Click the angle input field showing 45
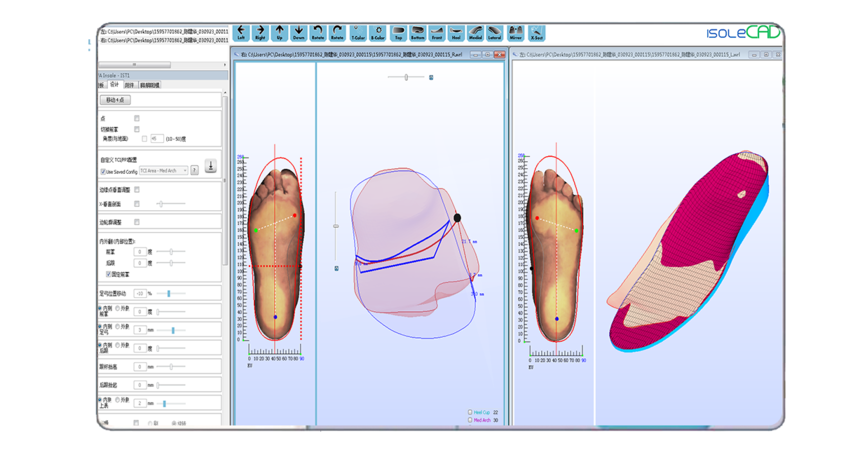 tap(156, 139)
